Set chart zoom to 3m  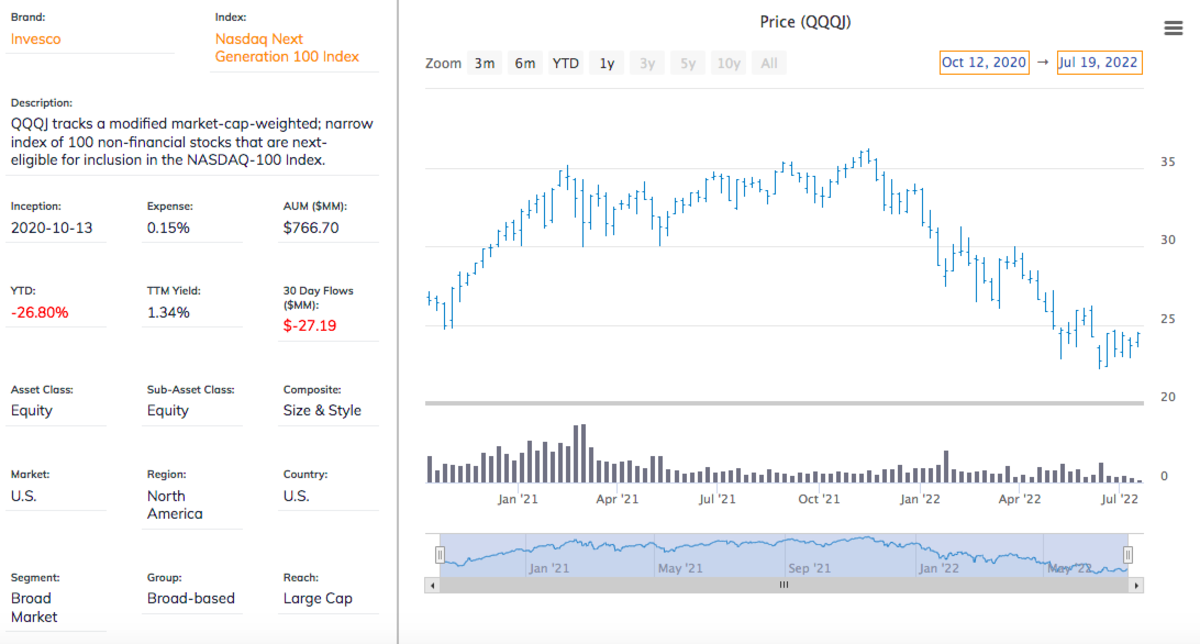(x=485, y=63)
